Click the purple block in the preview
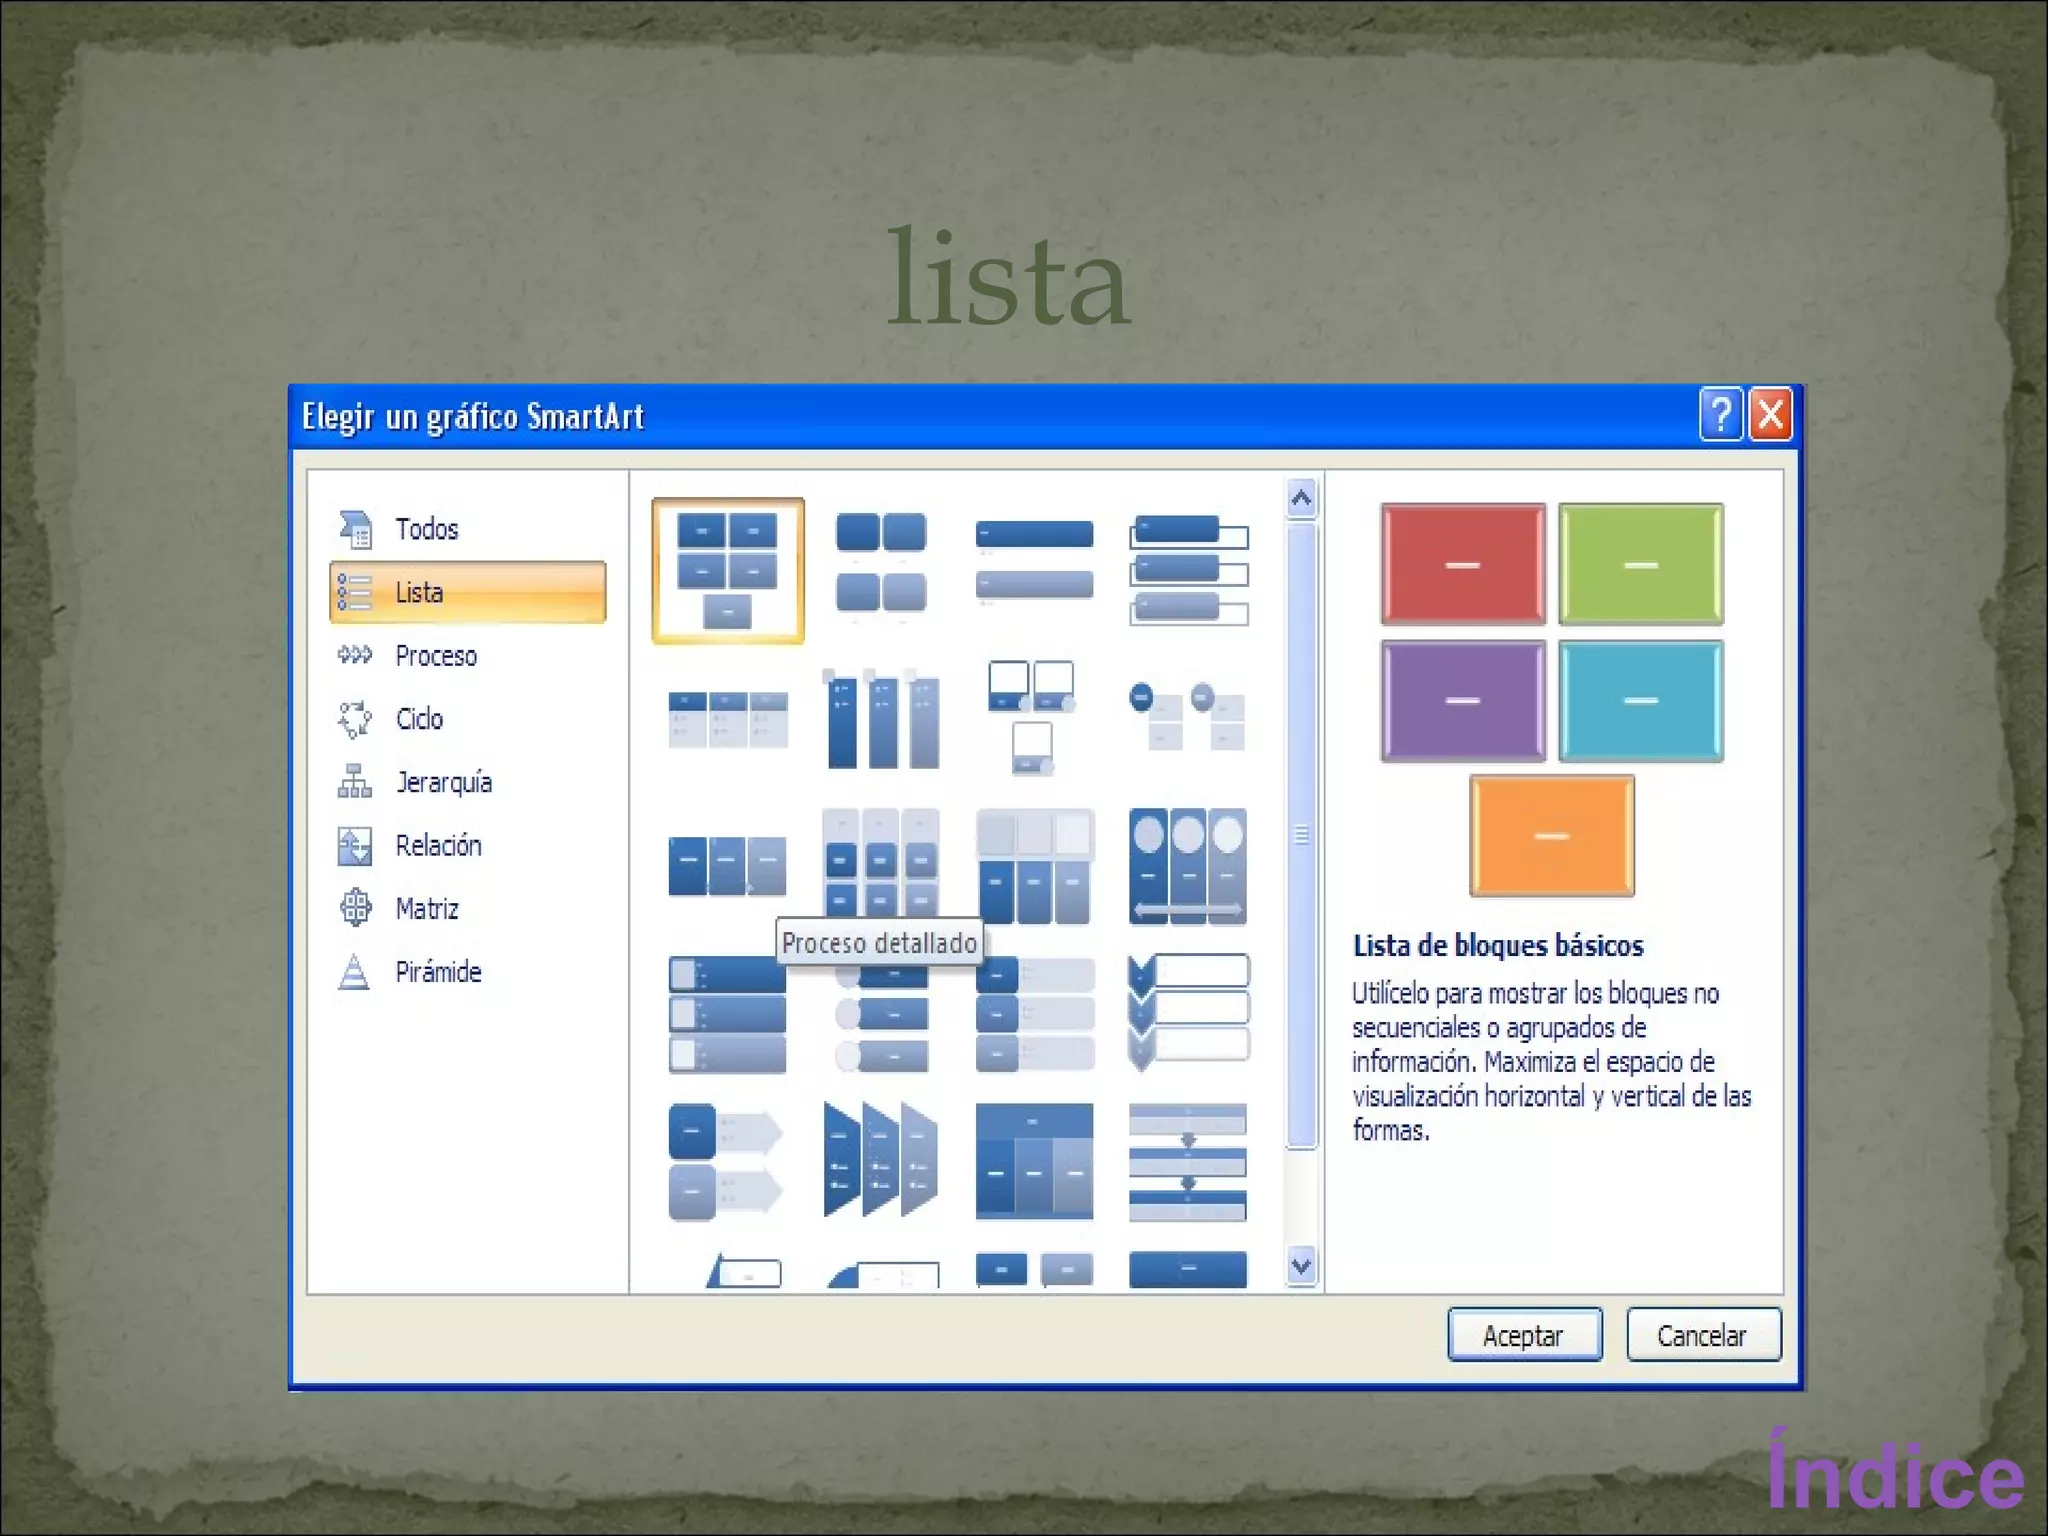Image resolution: width=2048 pixels, height=1536 pixels. pos(1463,701)
